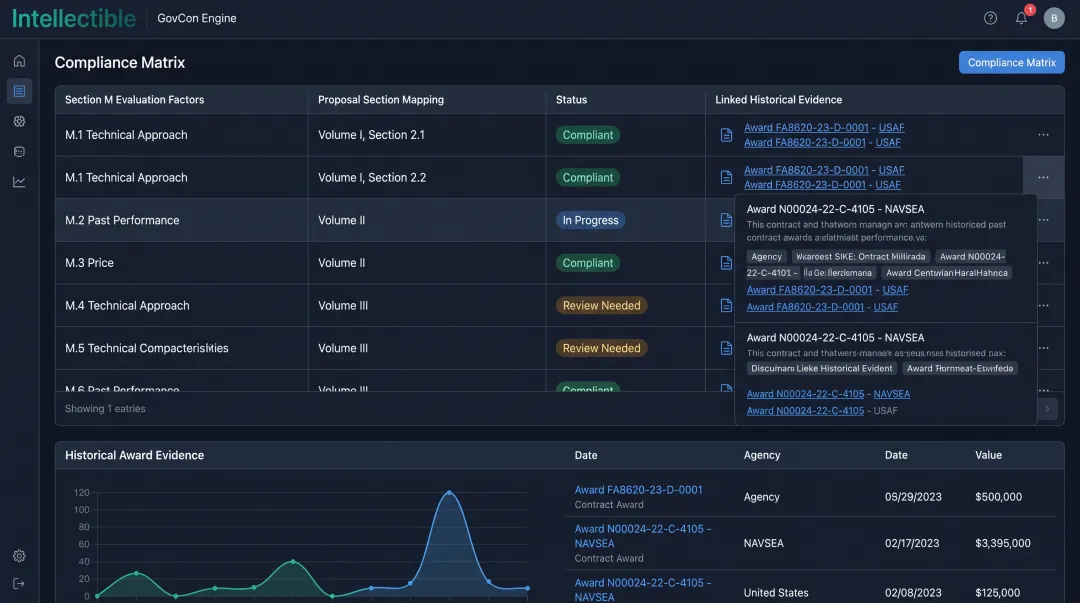
Task: Go to Home in the sidebar
Action: point(19,61)
